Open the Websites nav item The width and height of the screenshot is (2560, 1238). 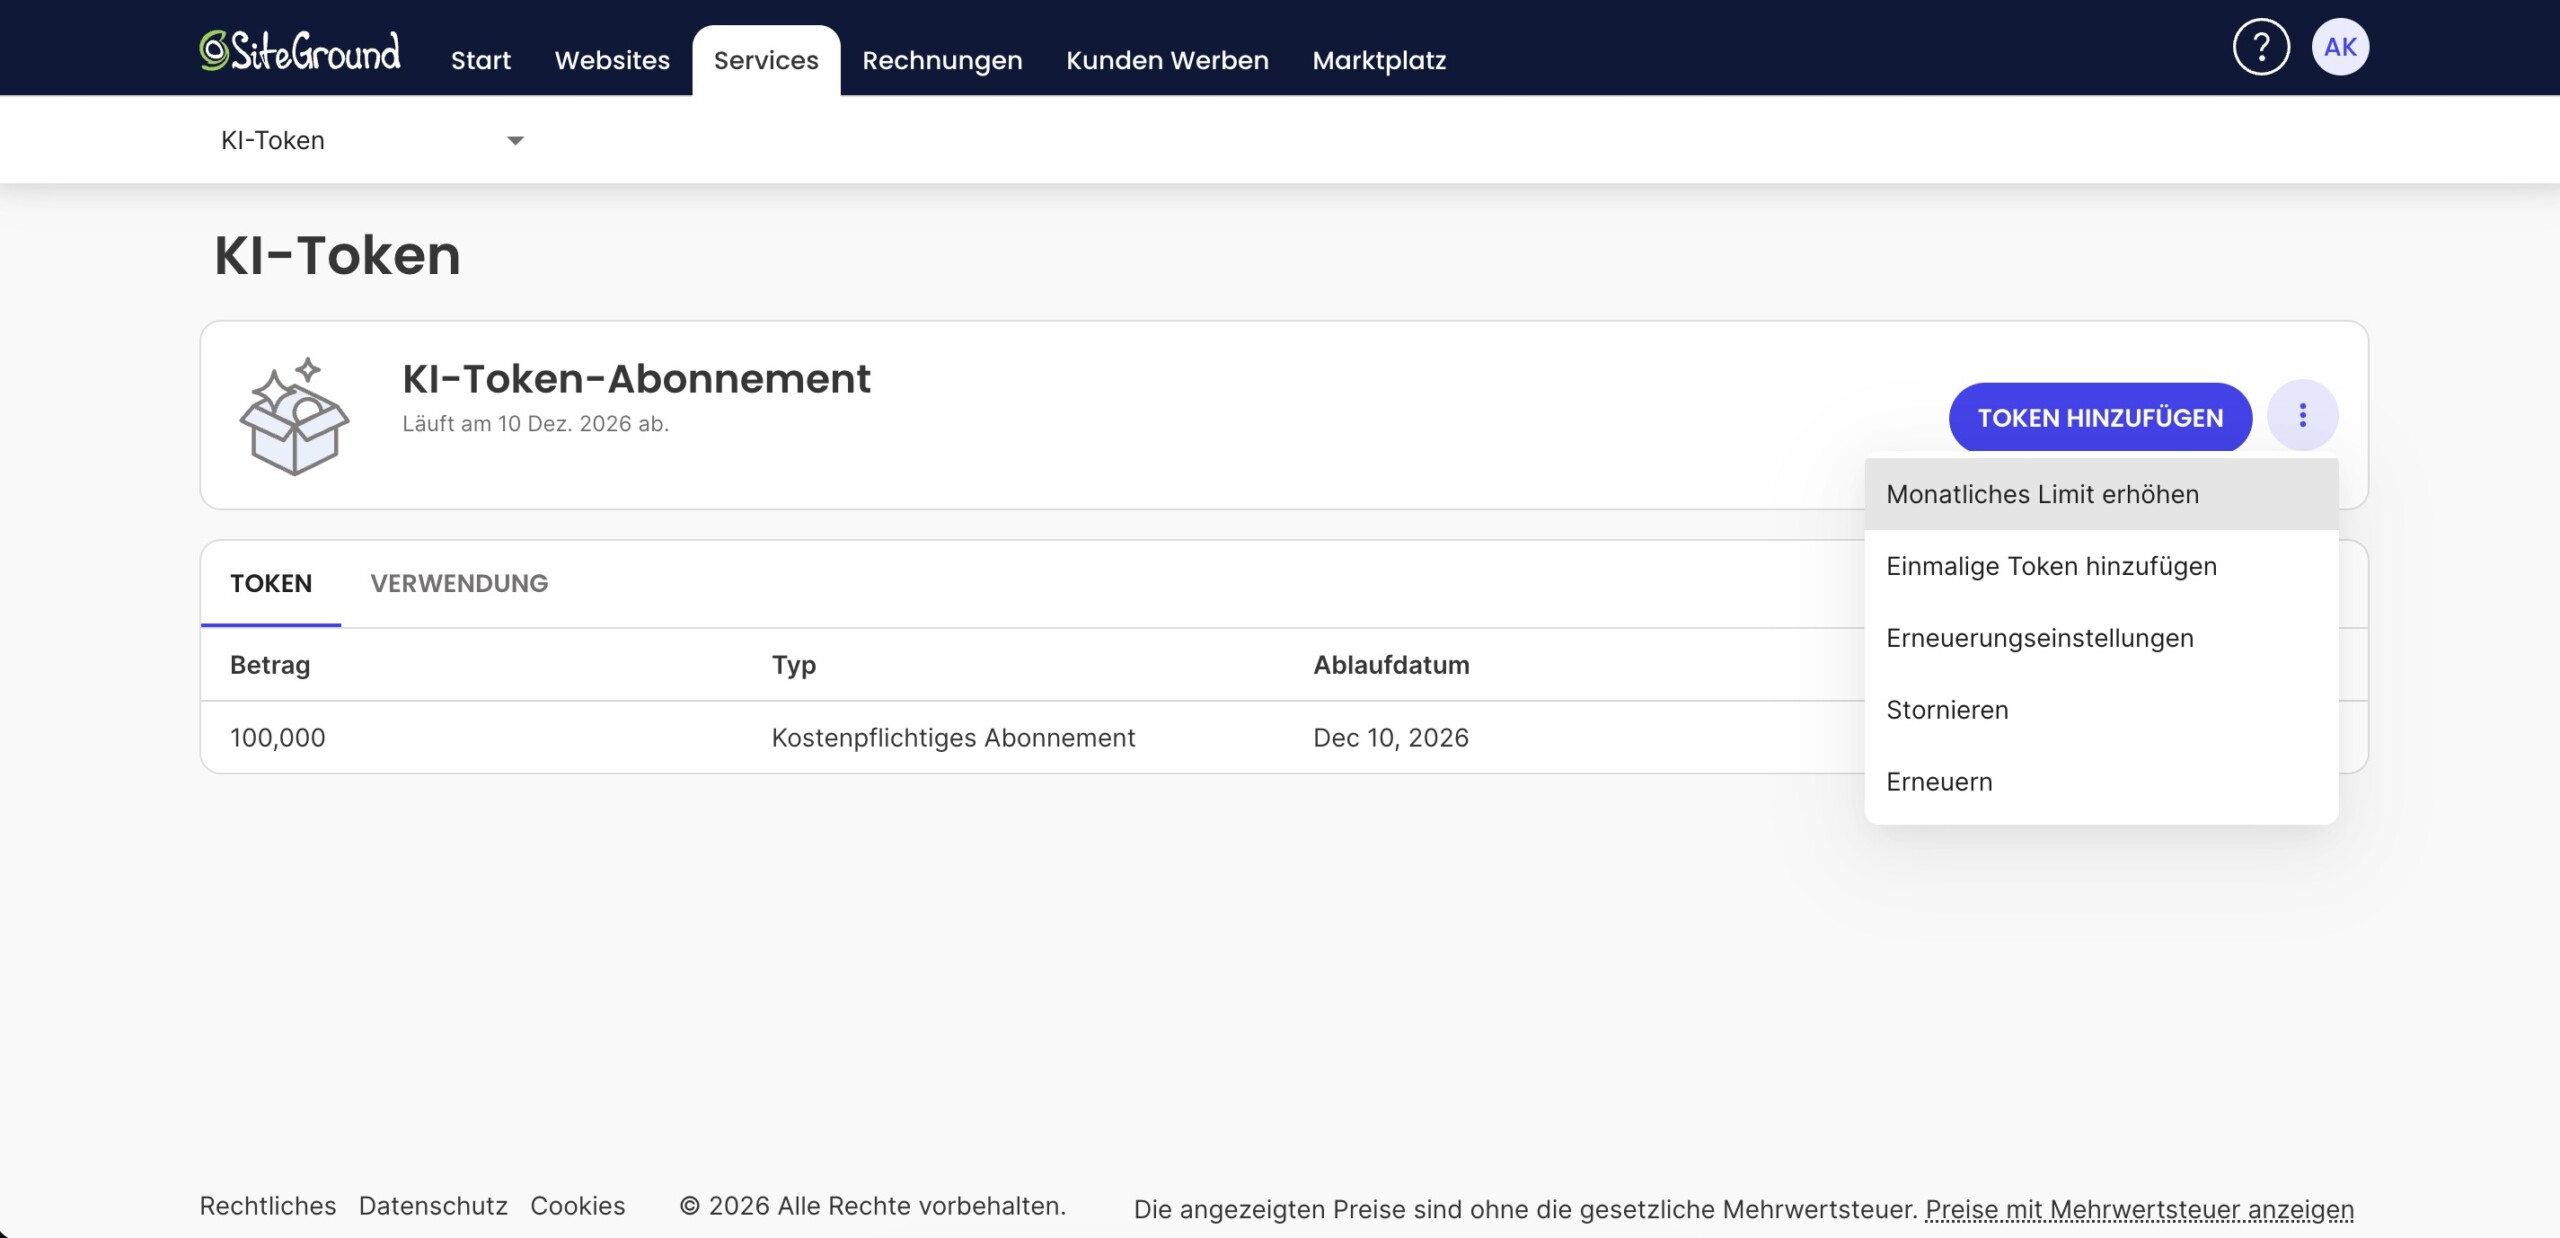coord(612,60)
